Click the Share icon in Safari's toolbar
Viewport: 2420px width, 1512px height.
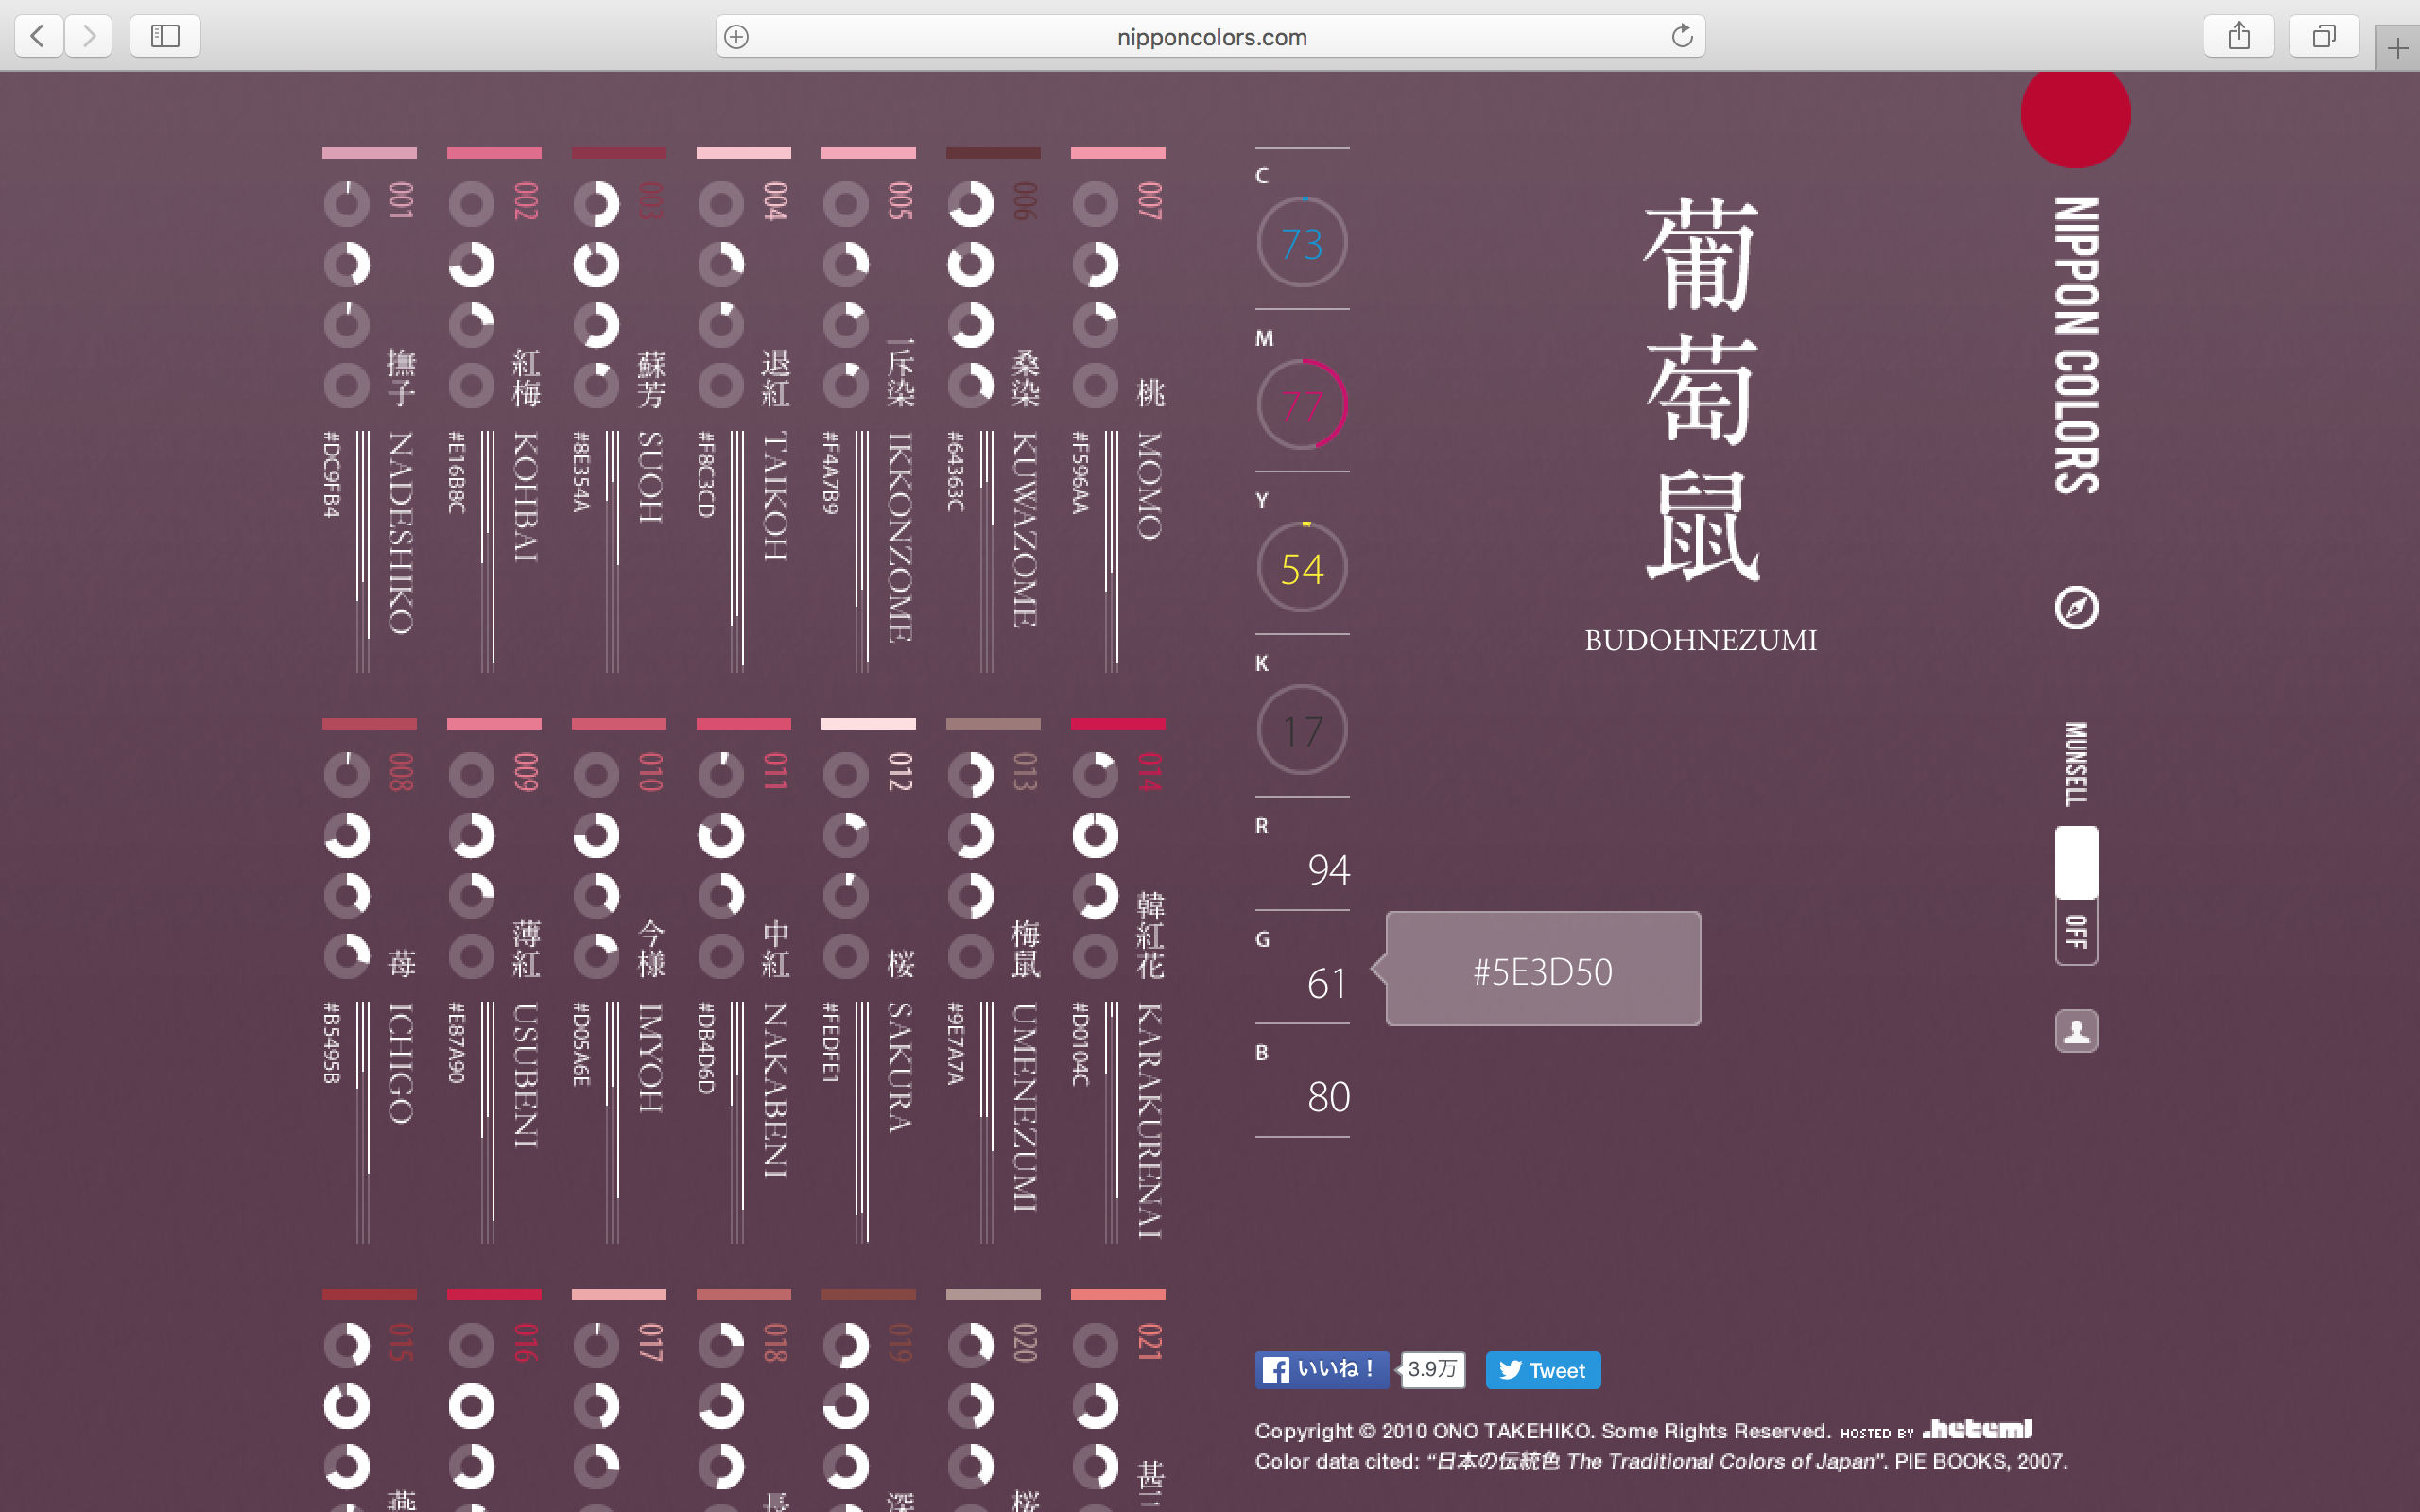(x=2239, y=36)
